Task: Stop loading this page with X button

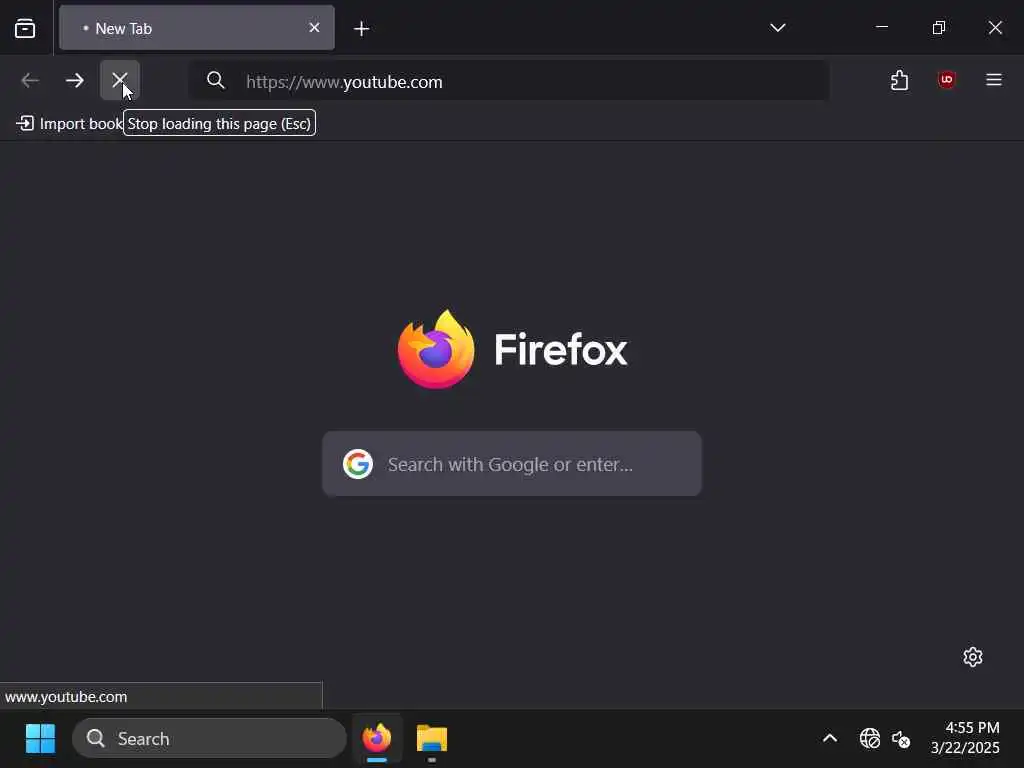Action: click(120, 80)
